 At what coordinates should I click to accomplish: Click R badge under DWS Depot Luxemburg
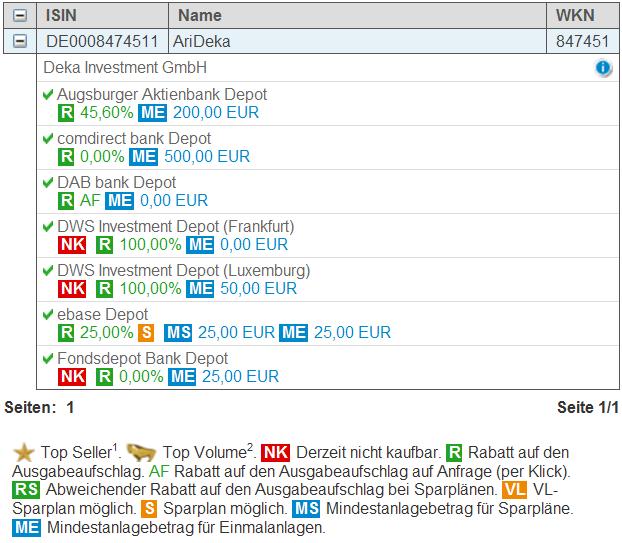click(105, 289)
